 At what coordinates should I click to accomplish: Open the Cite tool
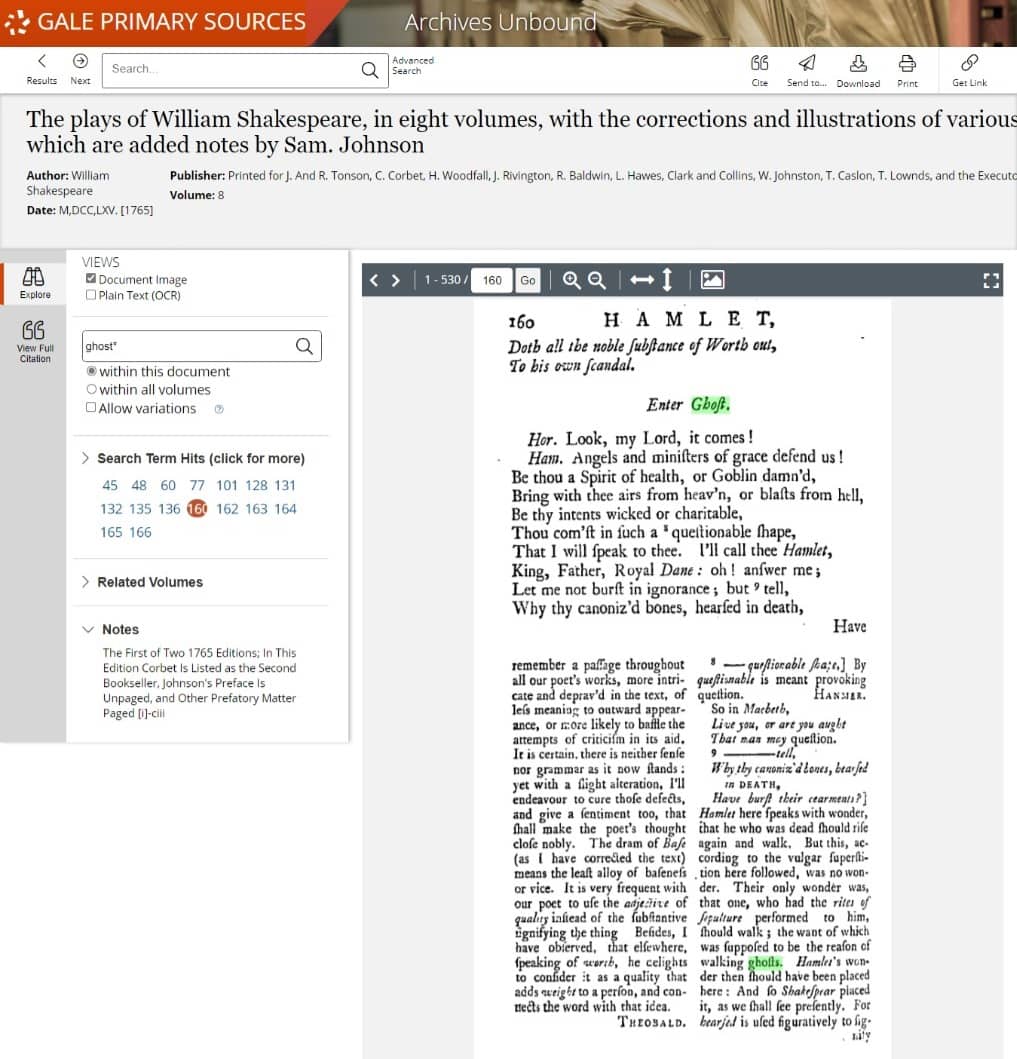coord(760,70)
